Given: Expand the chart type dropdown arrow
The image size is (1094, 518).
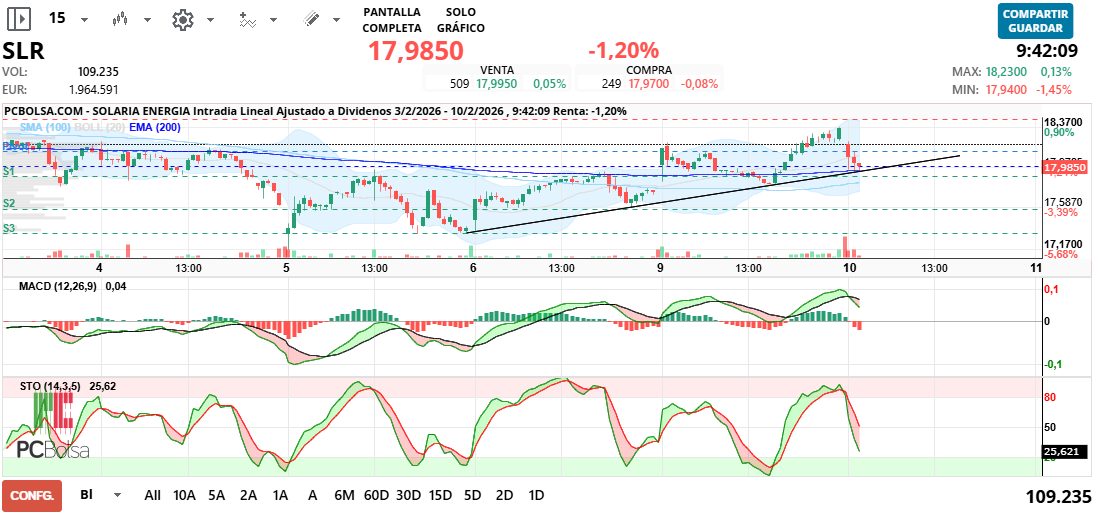Looking at the screenshot, I should click(x=148, y=20).
